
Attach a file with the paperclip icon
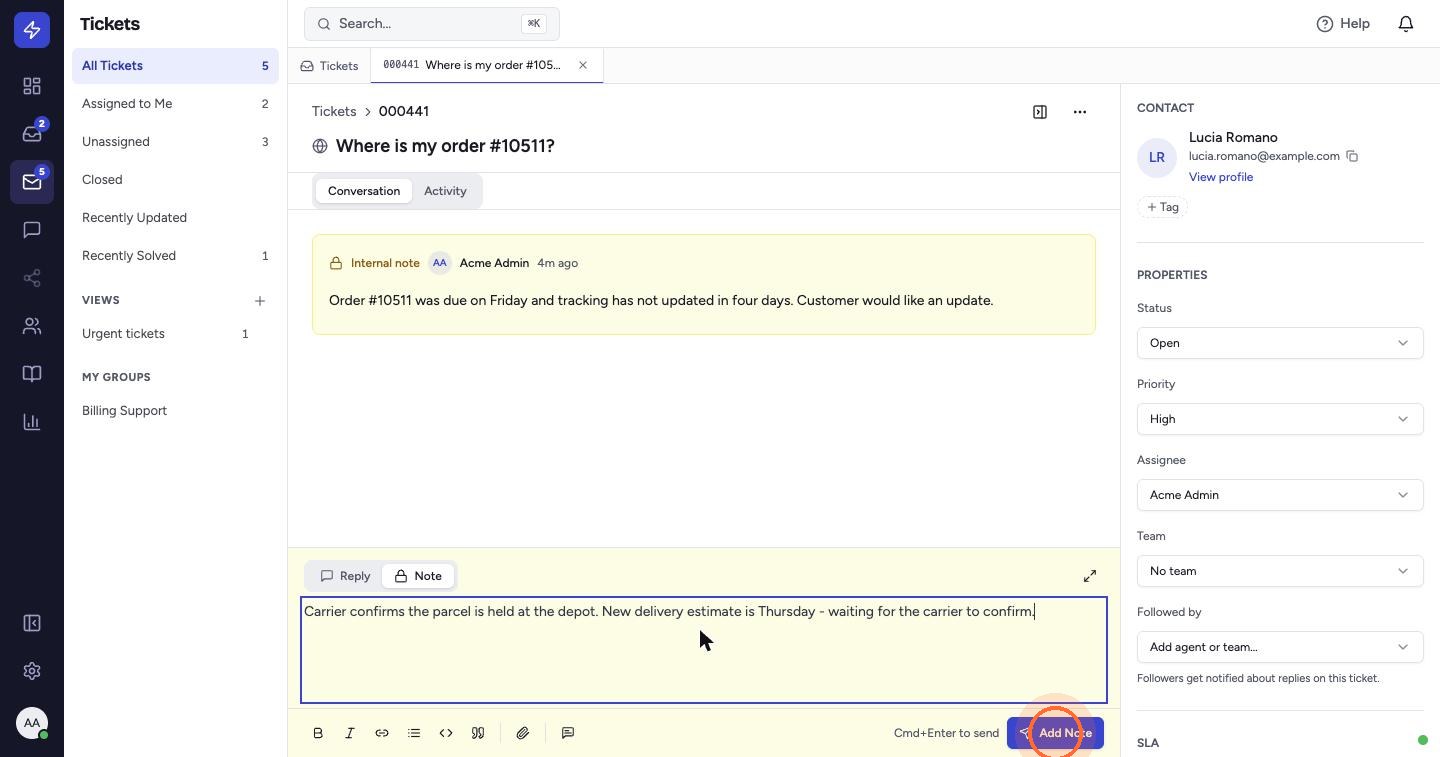(523, 733)
